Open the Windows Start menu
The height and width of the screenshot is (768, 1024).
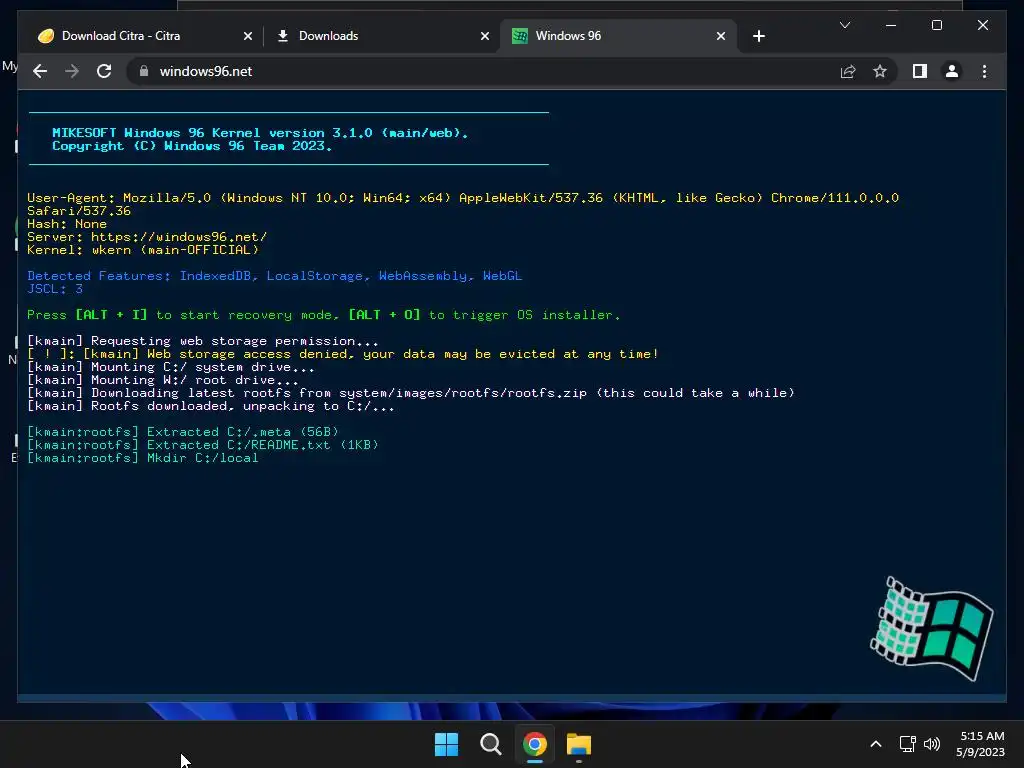[x=447, y=744]
